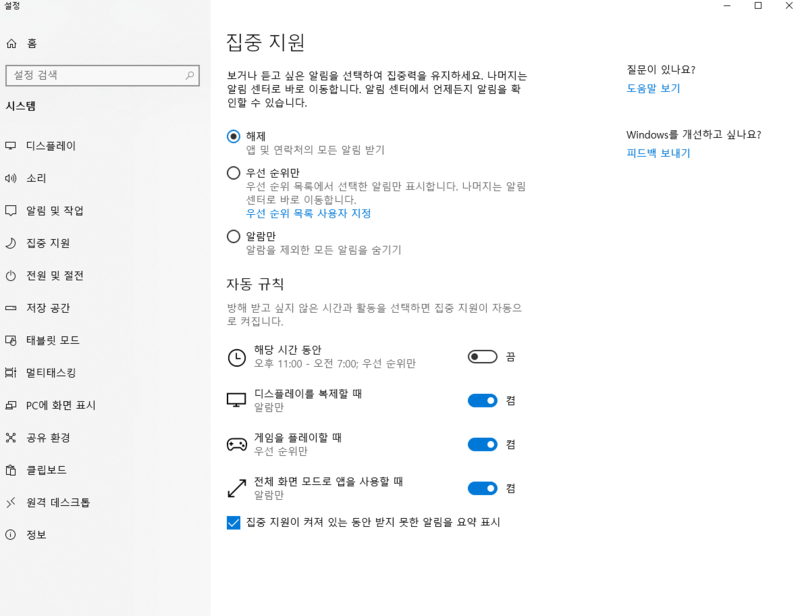Switch off 전체 화면 모드로 앱을 사용할 때 toggle
This screenshot has height=616, width=800.
tap(482, 488)
